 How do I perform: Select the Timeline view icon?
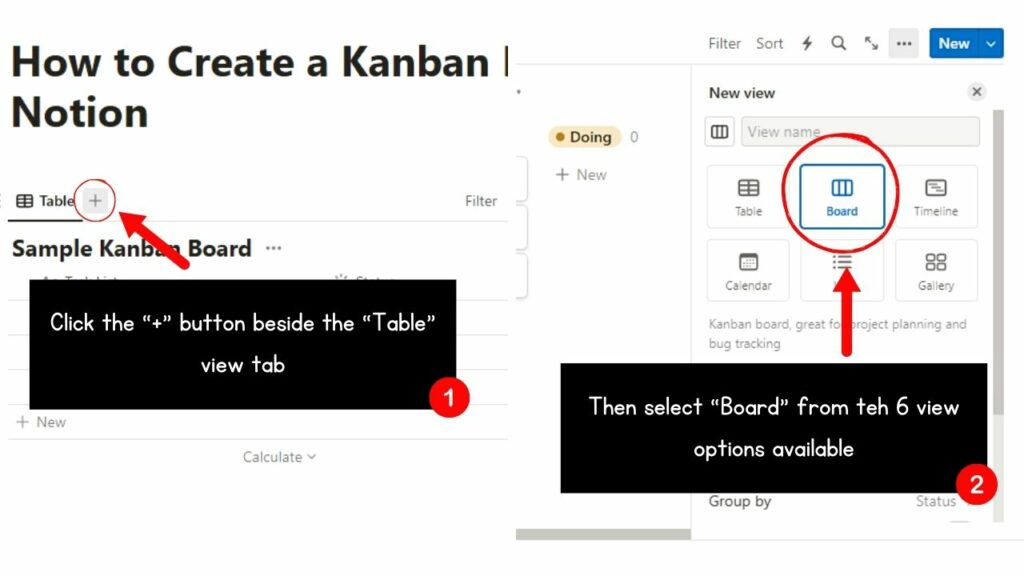pyautogui.click(x=936, y=195)
